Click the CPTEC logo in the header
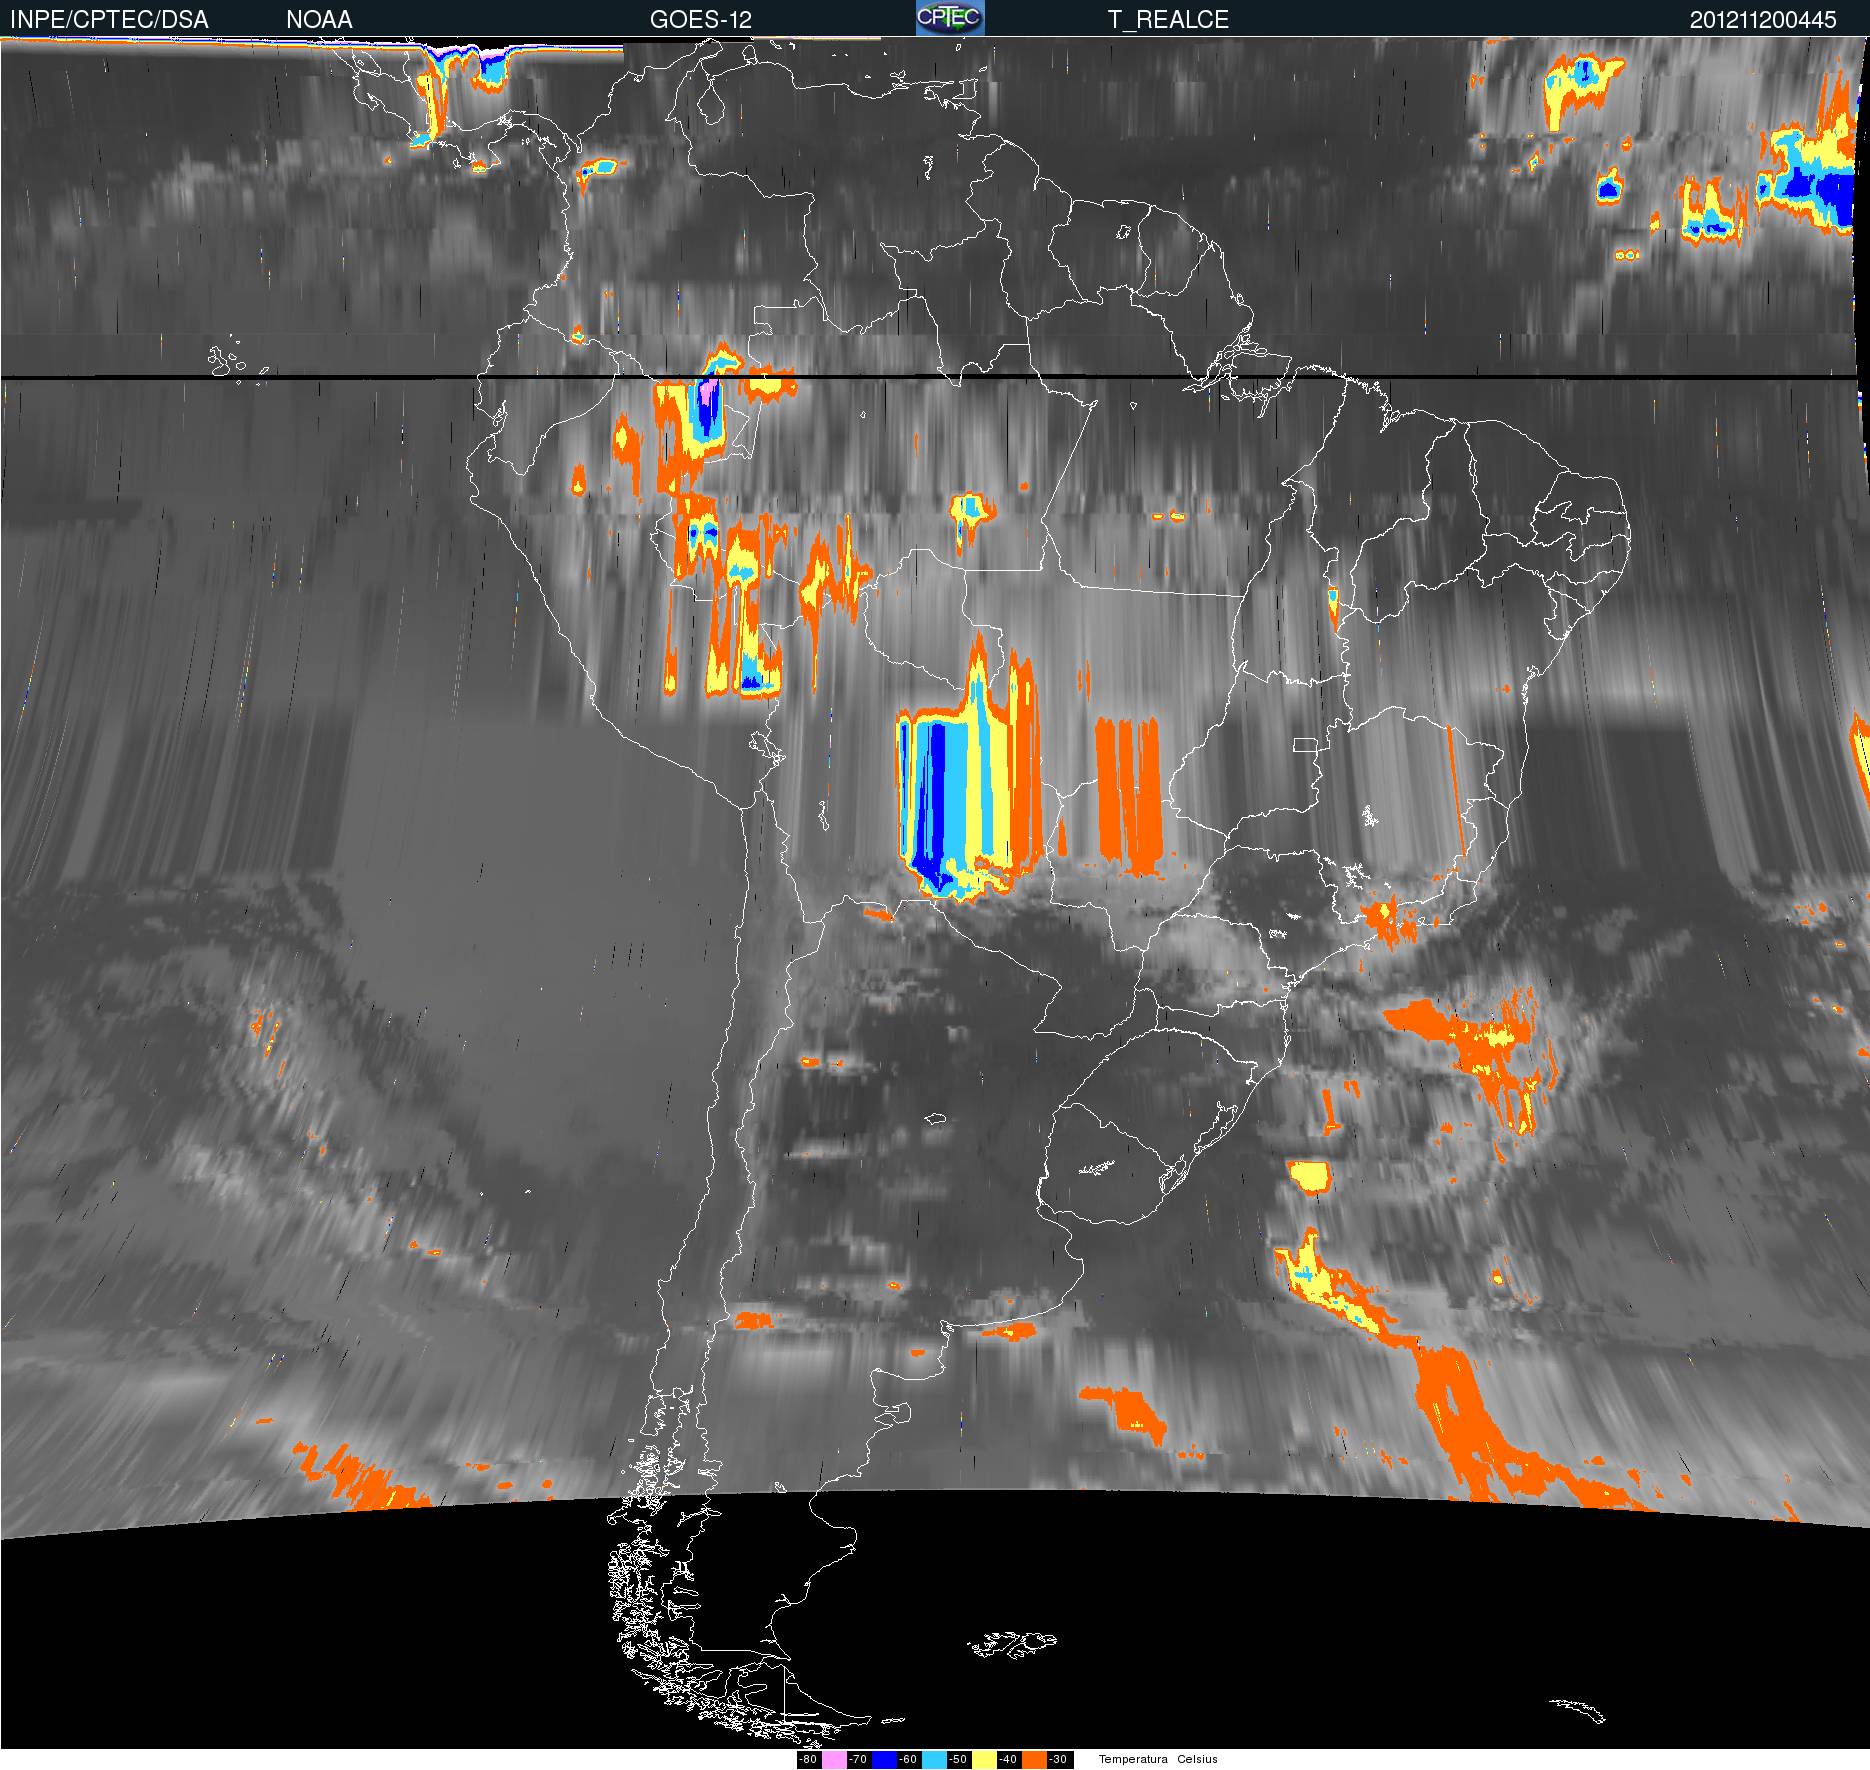This screenshot has width=1870, height=1770. (950, 18)
